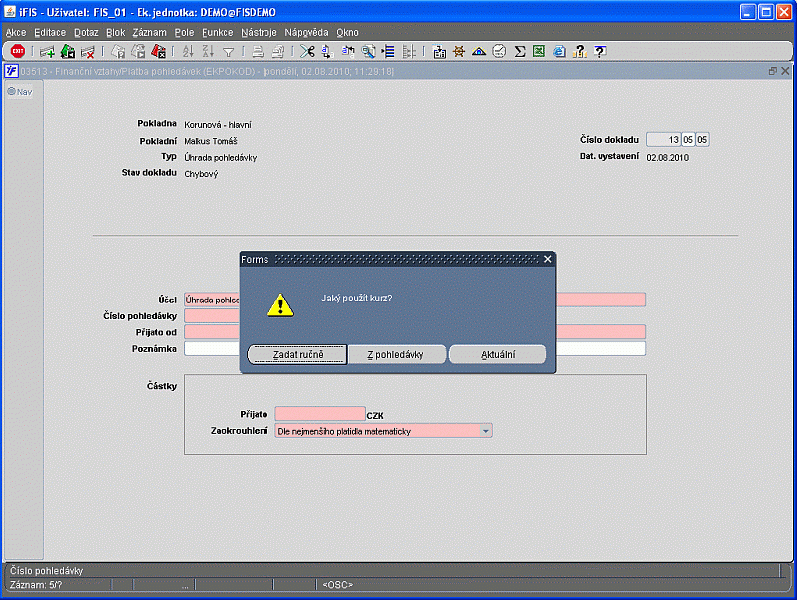Close the Forms dialog with X

[x=547, y=259]
